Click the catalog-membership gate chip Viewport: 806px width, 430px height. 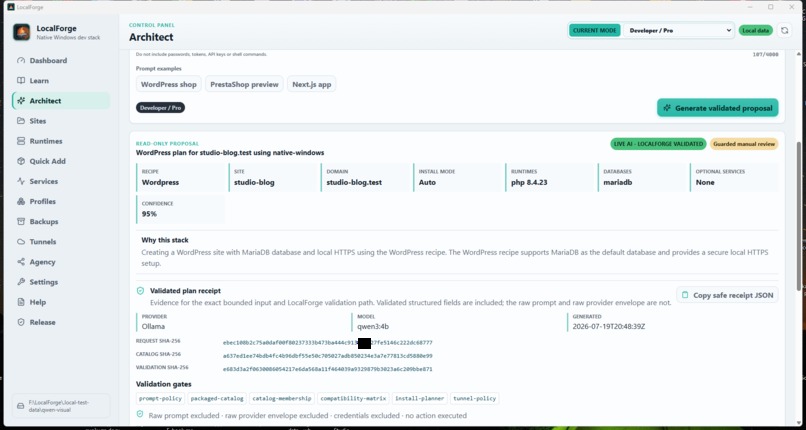click(x=282, y=398)
